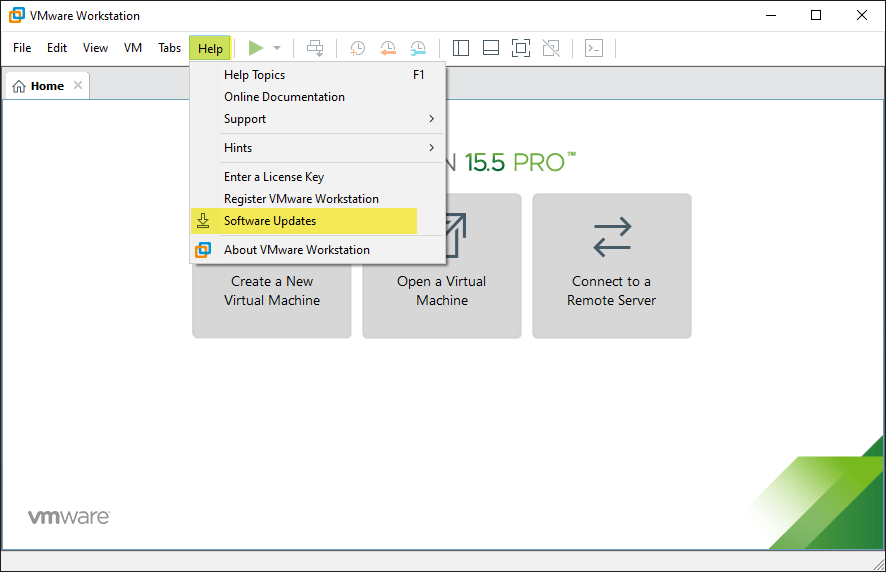Viewport: 886px width, 572px height.
Task: Click the green Power On play button
Action: click(x=256, y=48)
